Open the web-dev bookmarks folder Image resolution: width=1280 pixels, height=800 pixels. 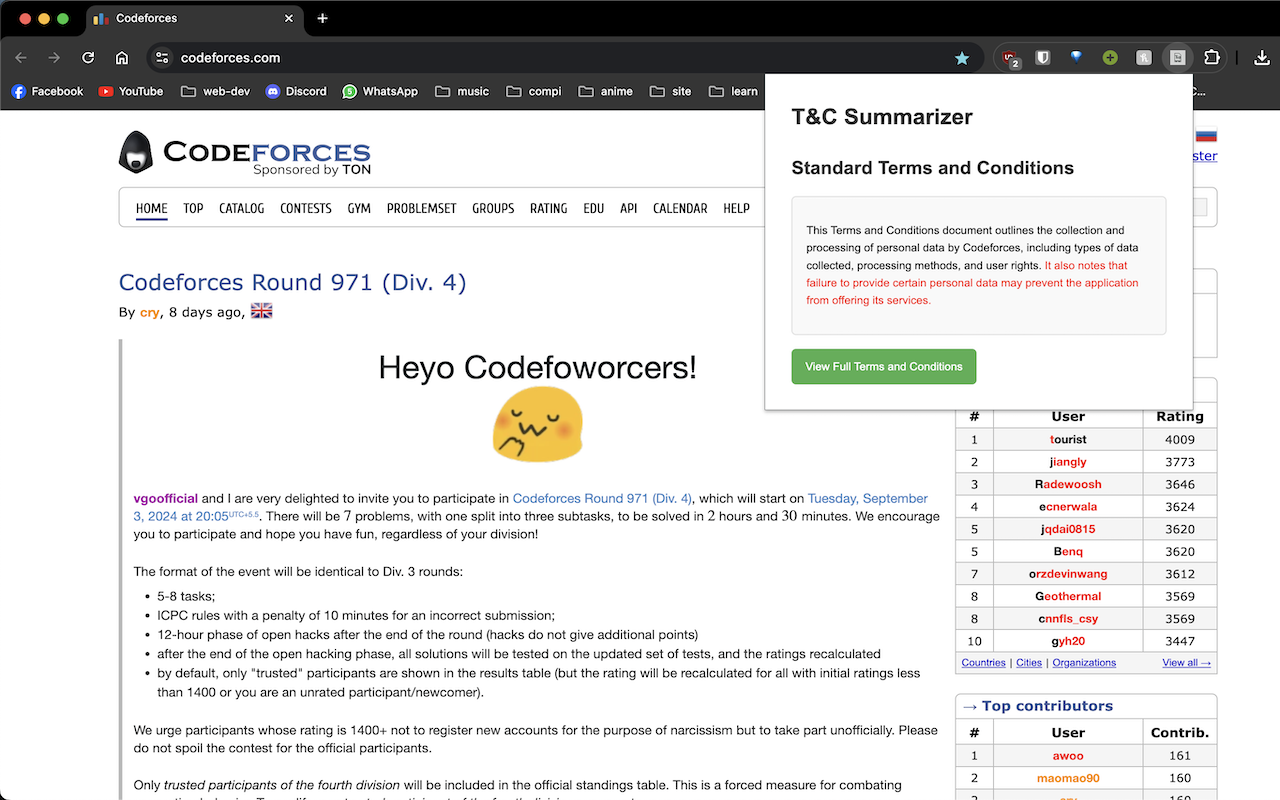(215, 91)
